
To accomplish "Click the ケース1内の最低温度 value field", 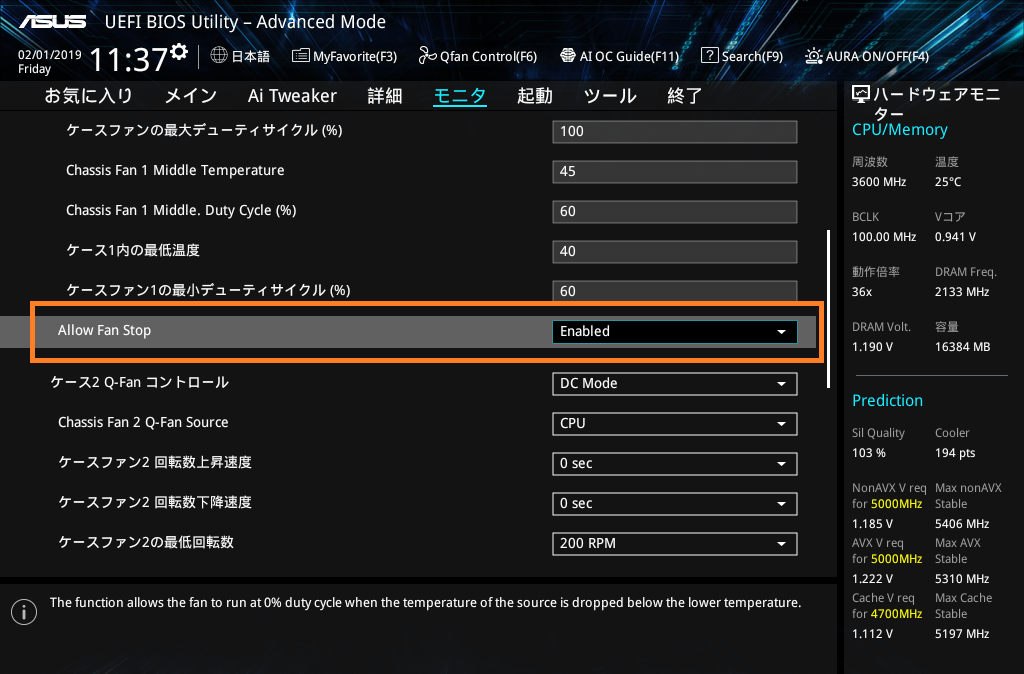I will pyautogui.click(x=675, y=251).
